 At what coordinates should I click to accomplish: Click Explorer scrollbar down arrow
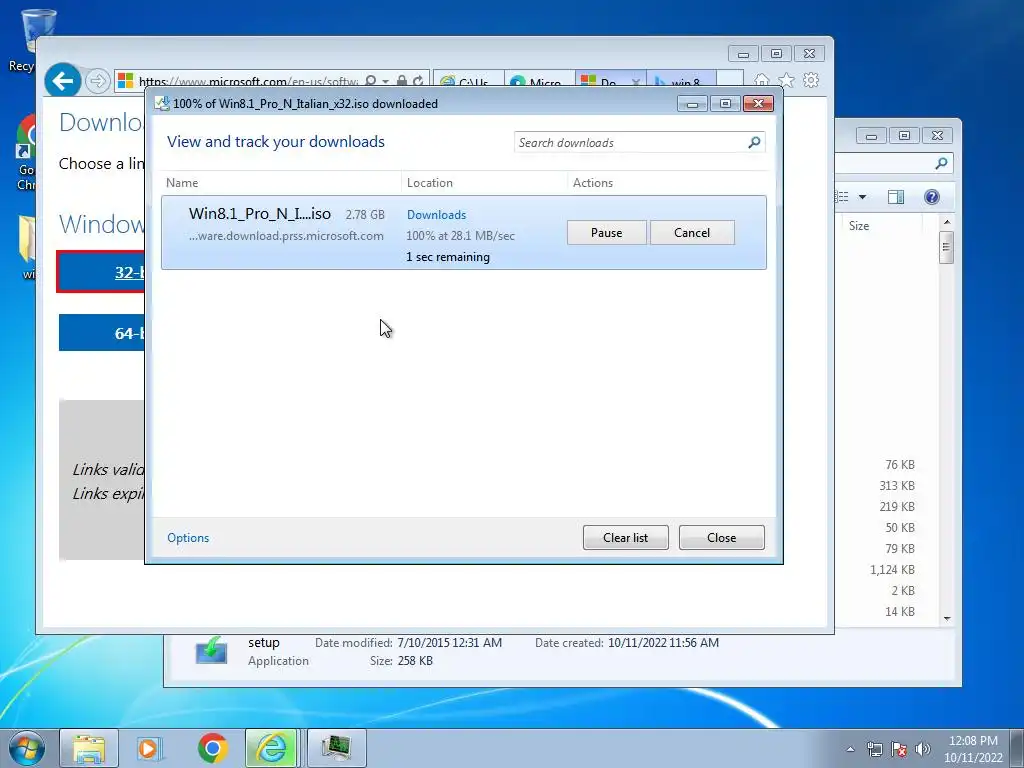[947, 618]
